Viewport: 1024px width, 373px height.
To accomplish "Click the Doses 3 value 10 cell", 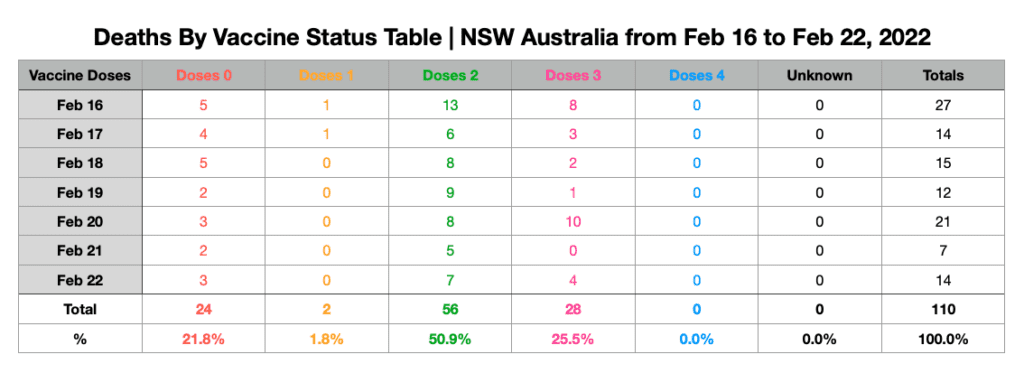I will [573, 221].
